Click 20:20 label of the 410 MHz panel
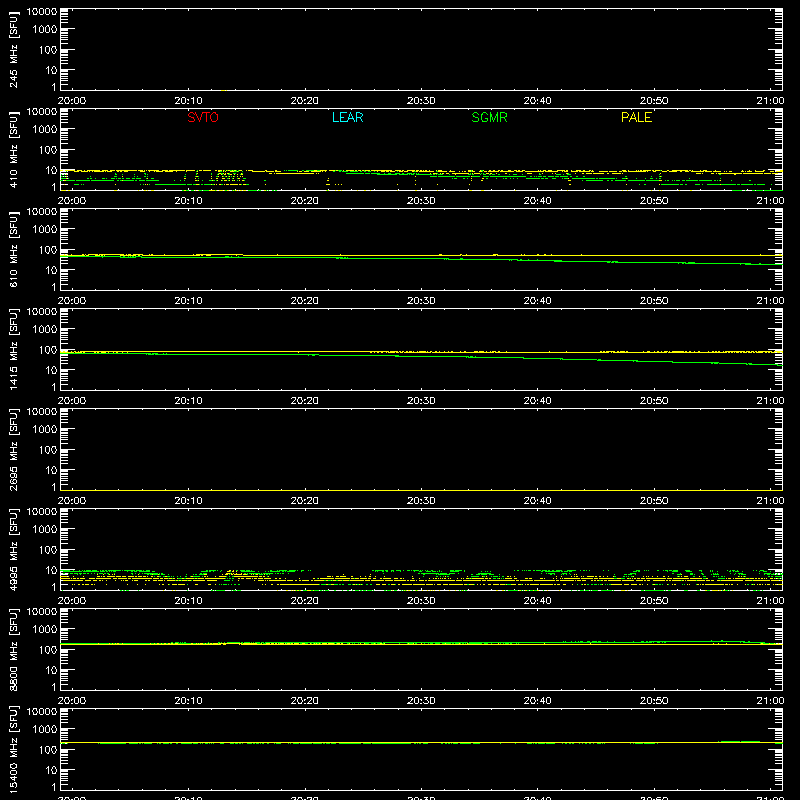This screenshot has width=800, height=800. pos(305,201)
